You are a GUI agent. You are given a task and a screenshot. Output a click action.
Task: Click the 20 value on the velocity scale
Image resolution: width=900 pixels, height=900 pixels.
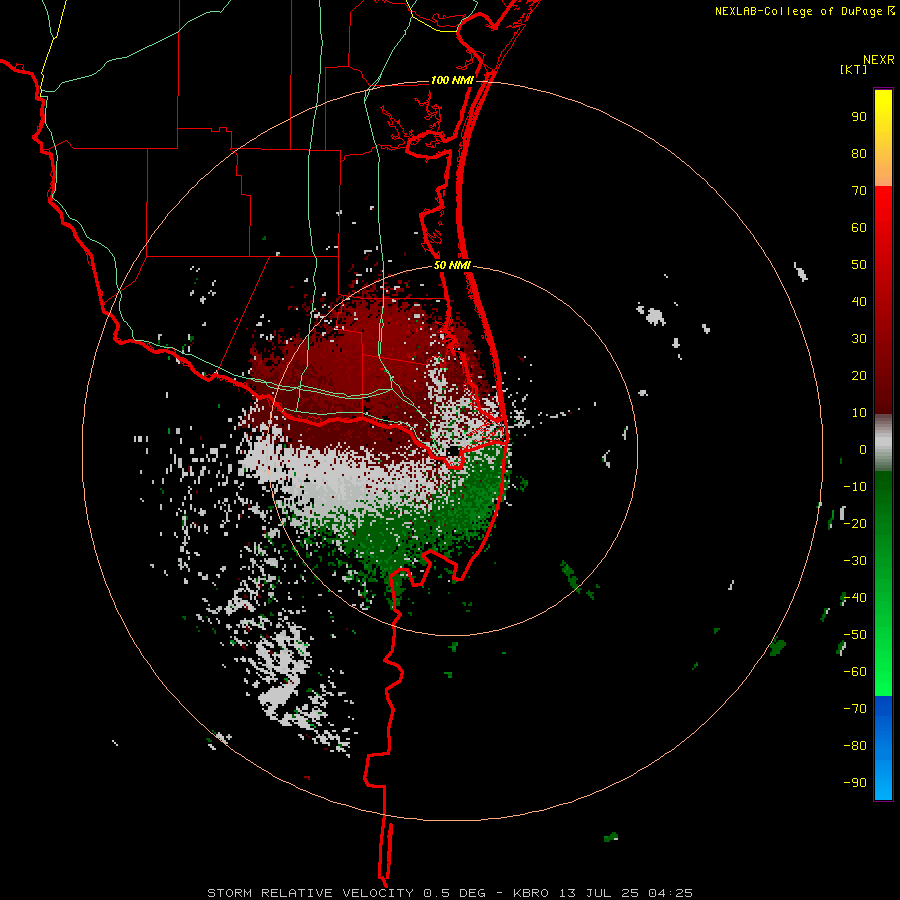[x=859, y=376]
